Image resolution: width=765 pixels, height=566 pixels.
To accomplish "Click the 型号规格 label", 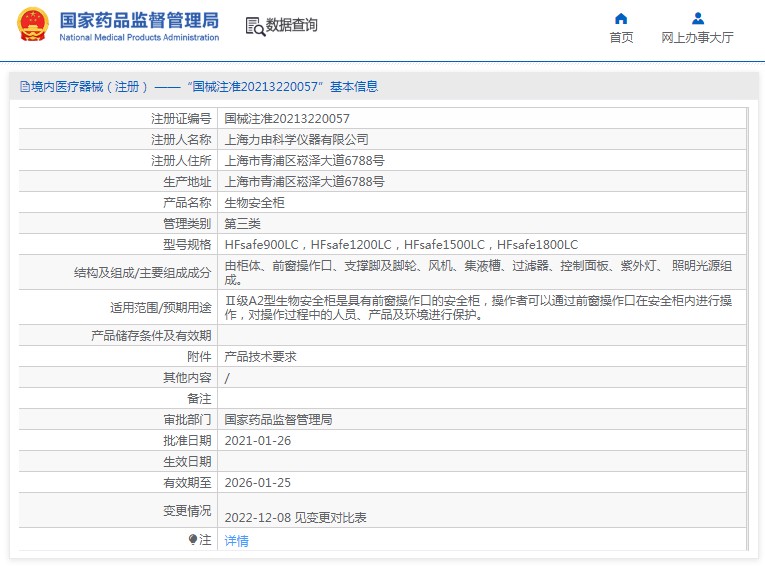I will tap(187, 244).
